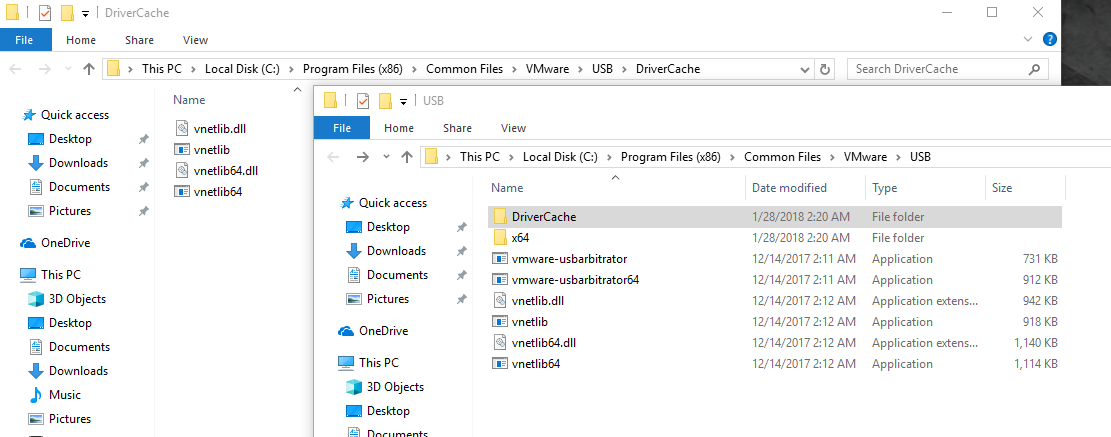
Task: Click USB breadcrumb in DriverCache address bar
Action: (x=602, y=69)
